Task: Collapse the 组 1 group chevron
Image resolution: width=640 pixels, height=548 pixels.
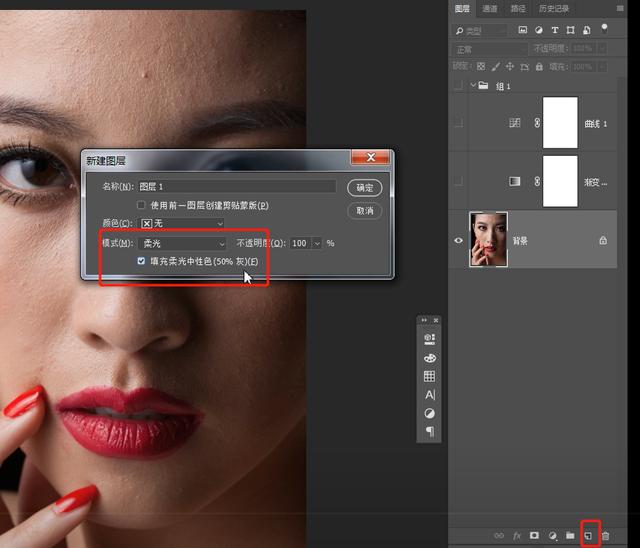Action: point(473,85)
